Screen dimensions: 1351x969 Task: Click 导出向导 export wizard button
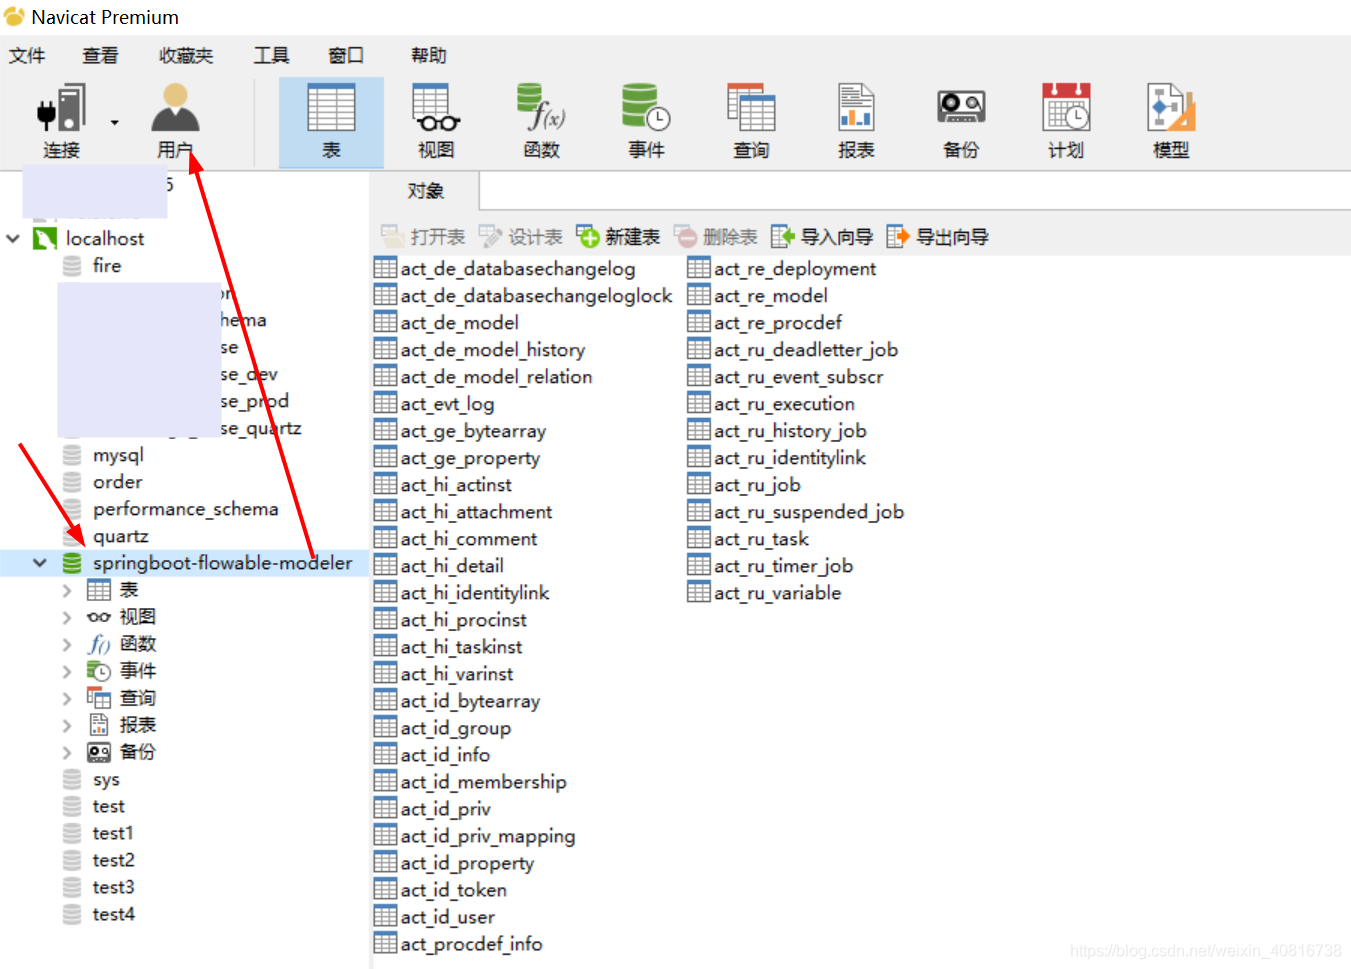tap(938, 237)
